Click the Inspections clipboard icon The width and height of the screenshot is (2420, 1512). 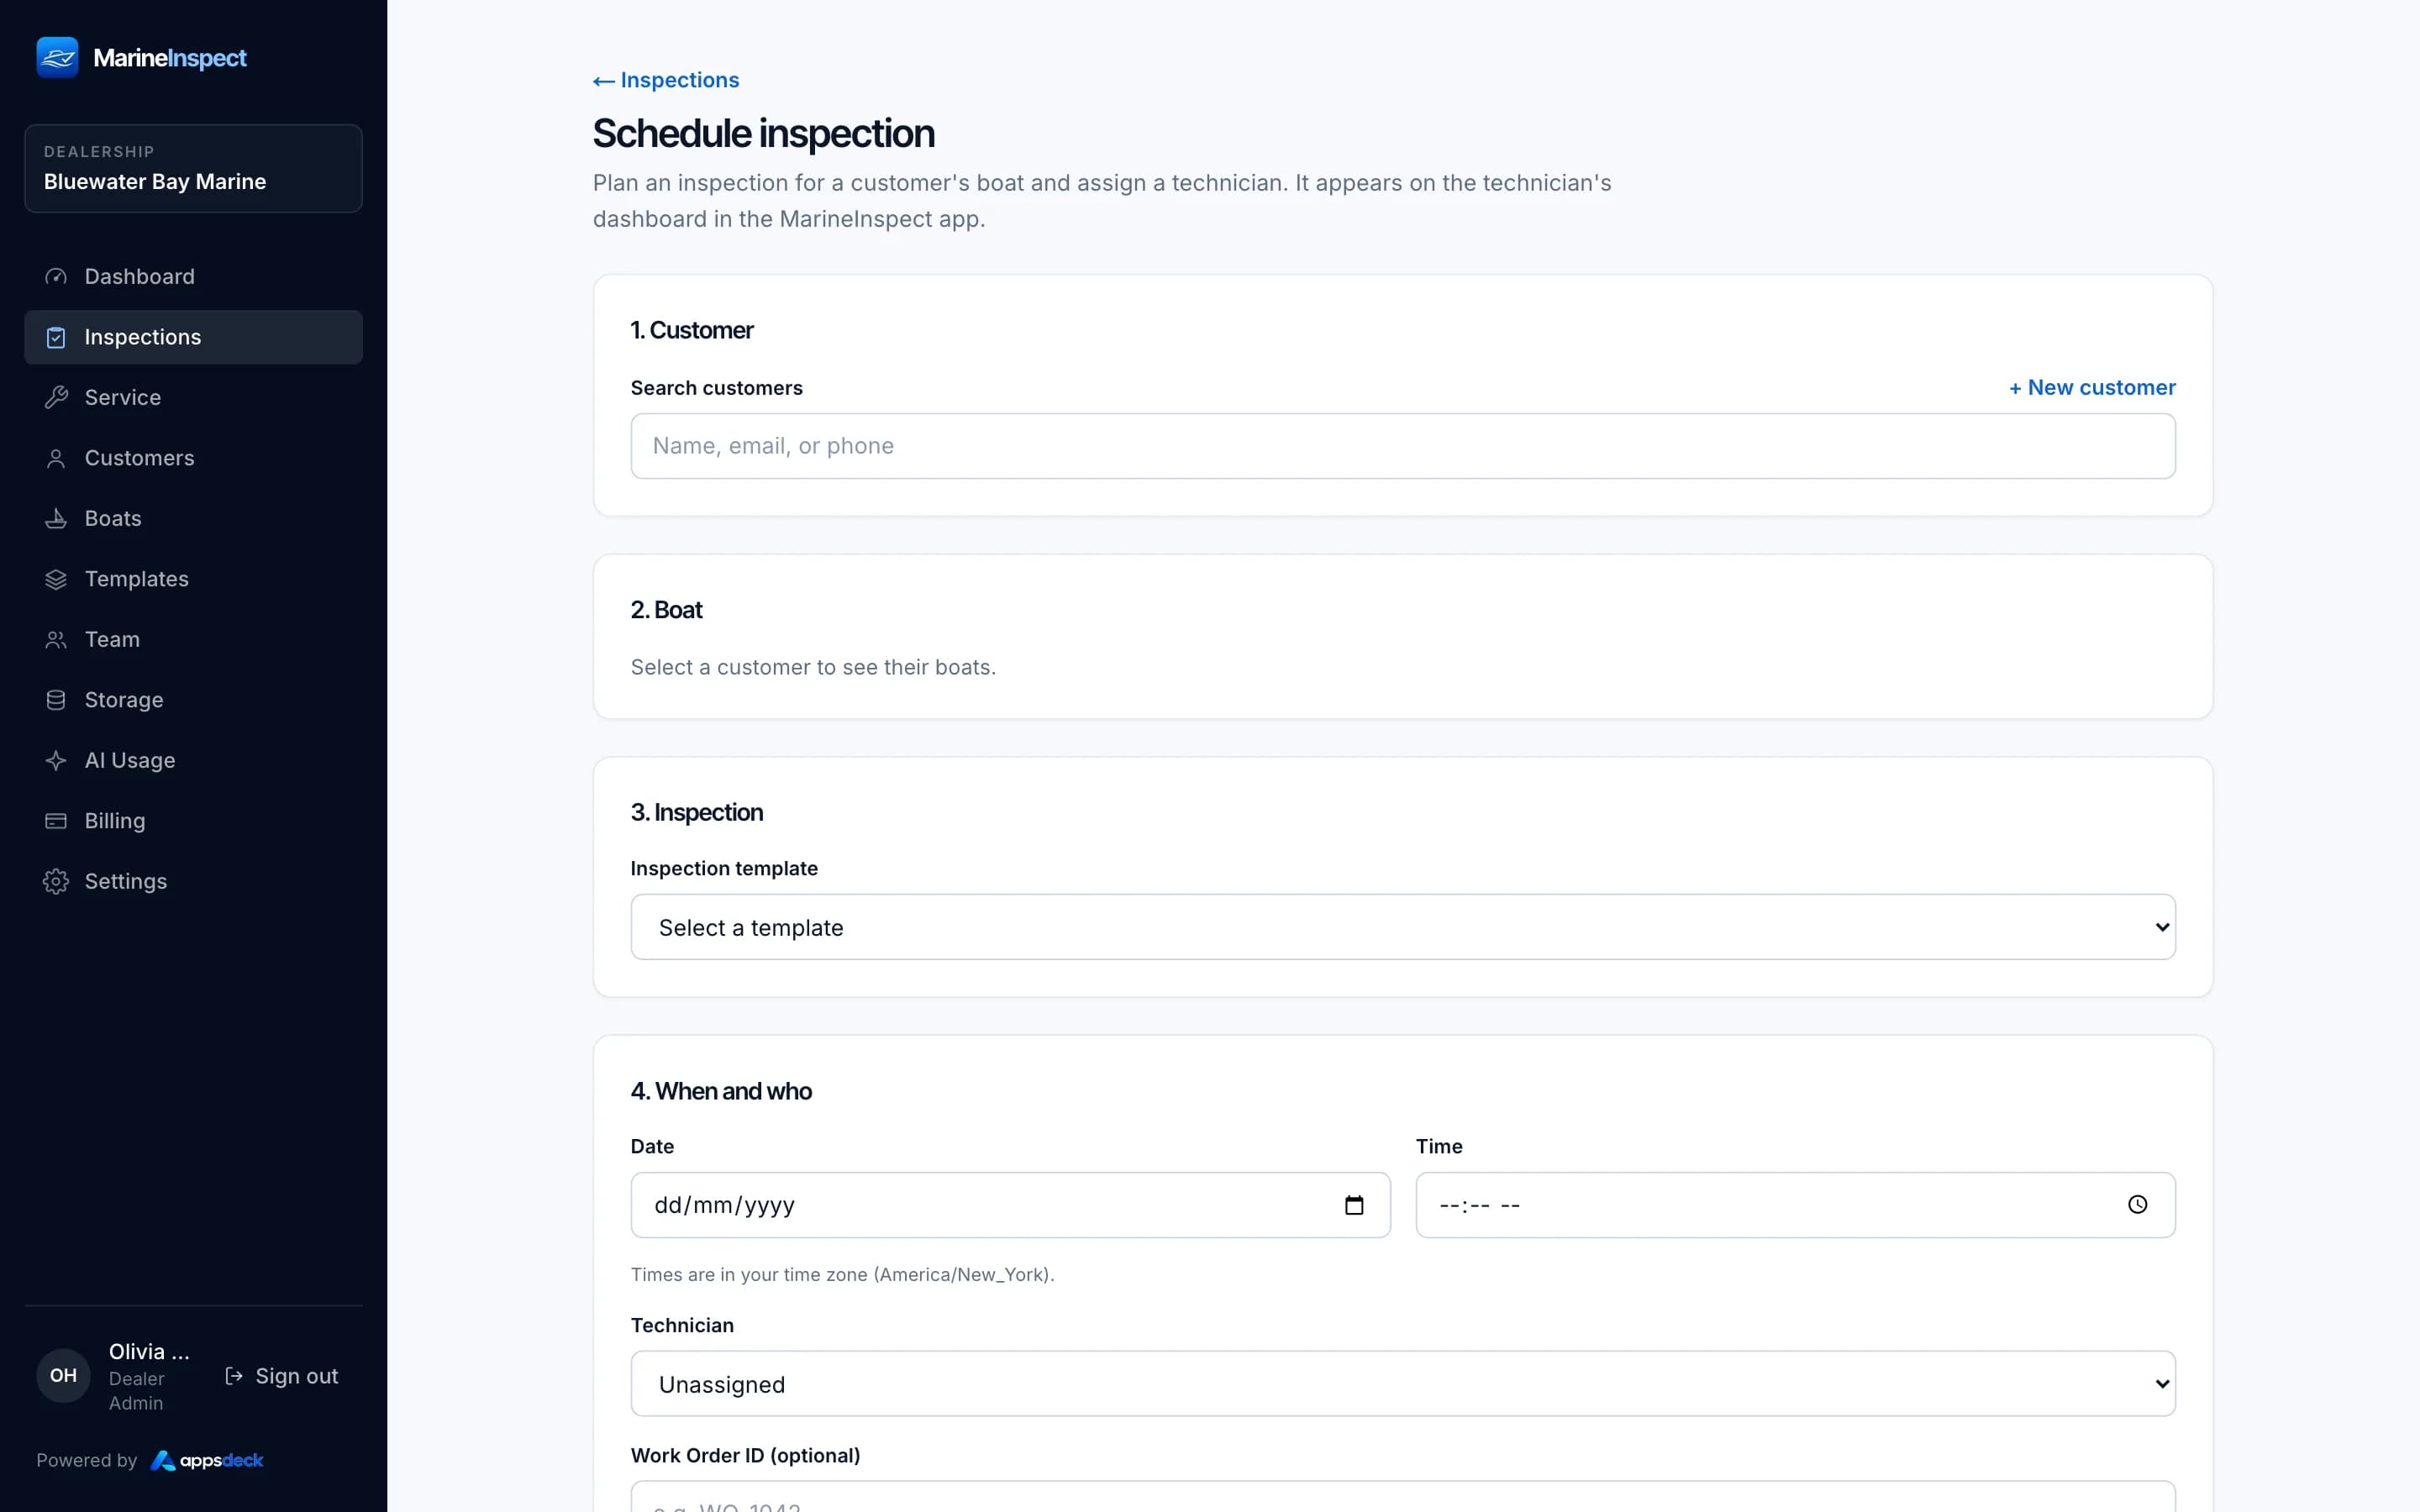coord(56,337)
